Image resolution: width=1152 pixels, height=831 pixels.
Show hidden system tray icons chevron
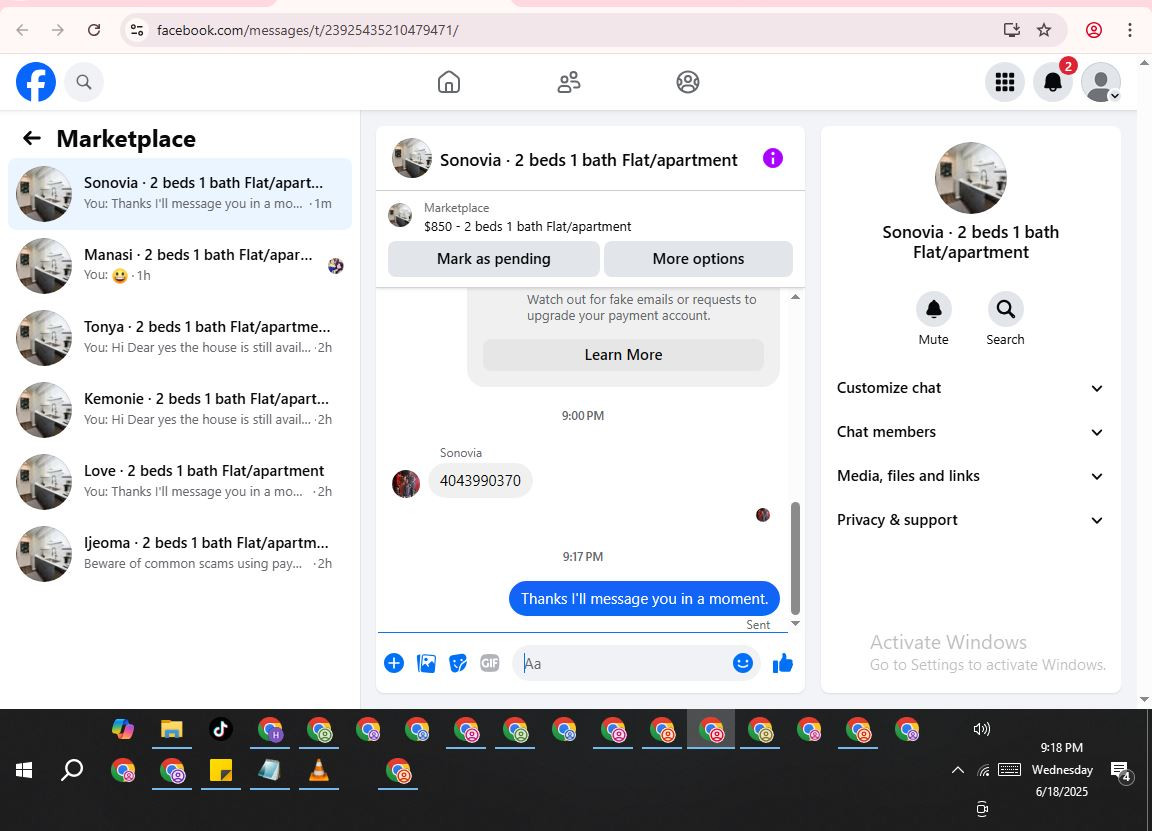(957, 770)
